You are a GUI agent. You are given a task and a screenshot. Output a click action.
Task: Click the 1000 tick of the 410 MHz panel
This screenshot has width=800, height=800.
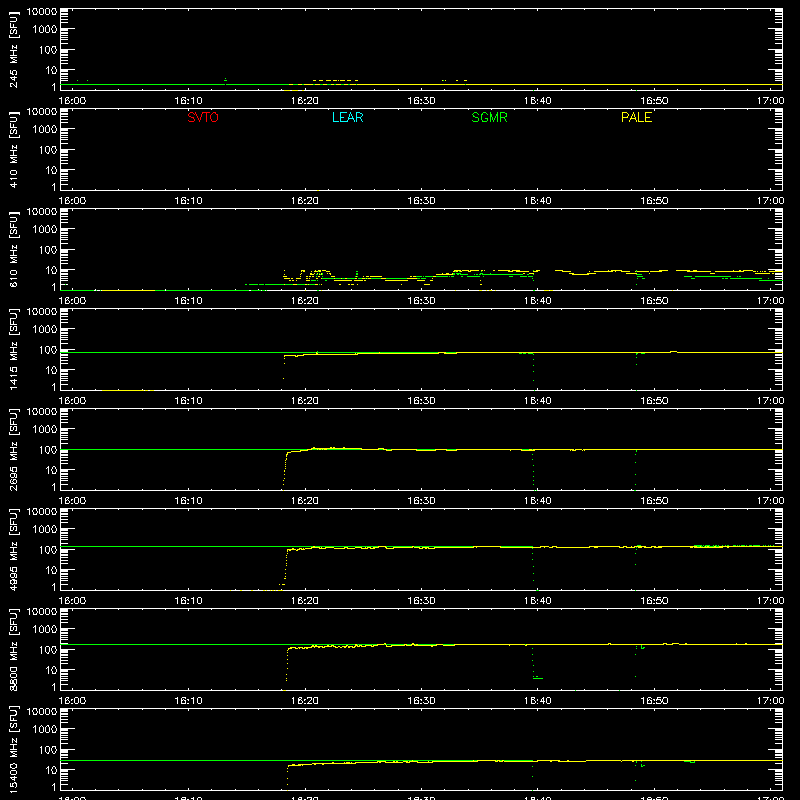point(45,130)
